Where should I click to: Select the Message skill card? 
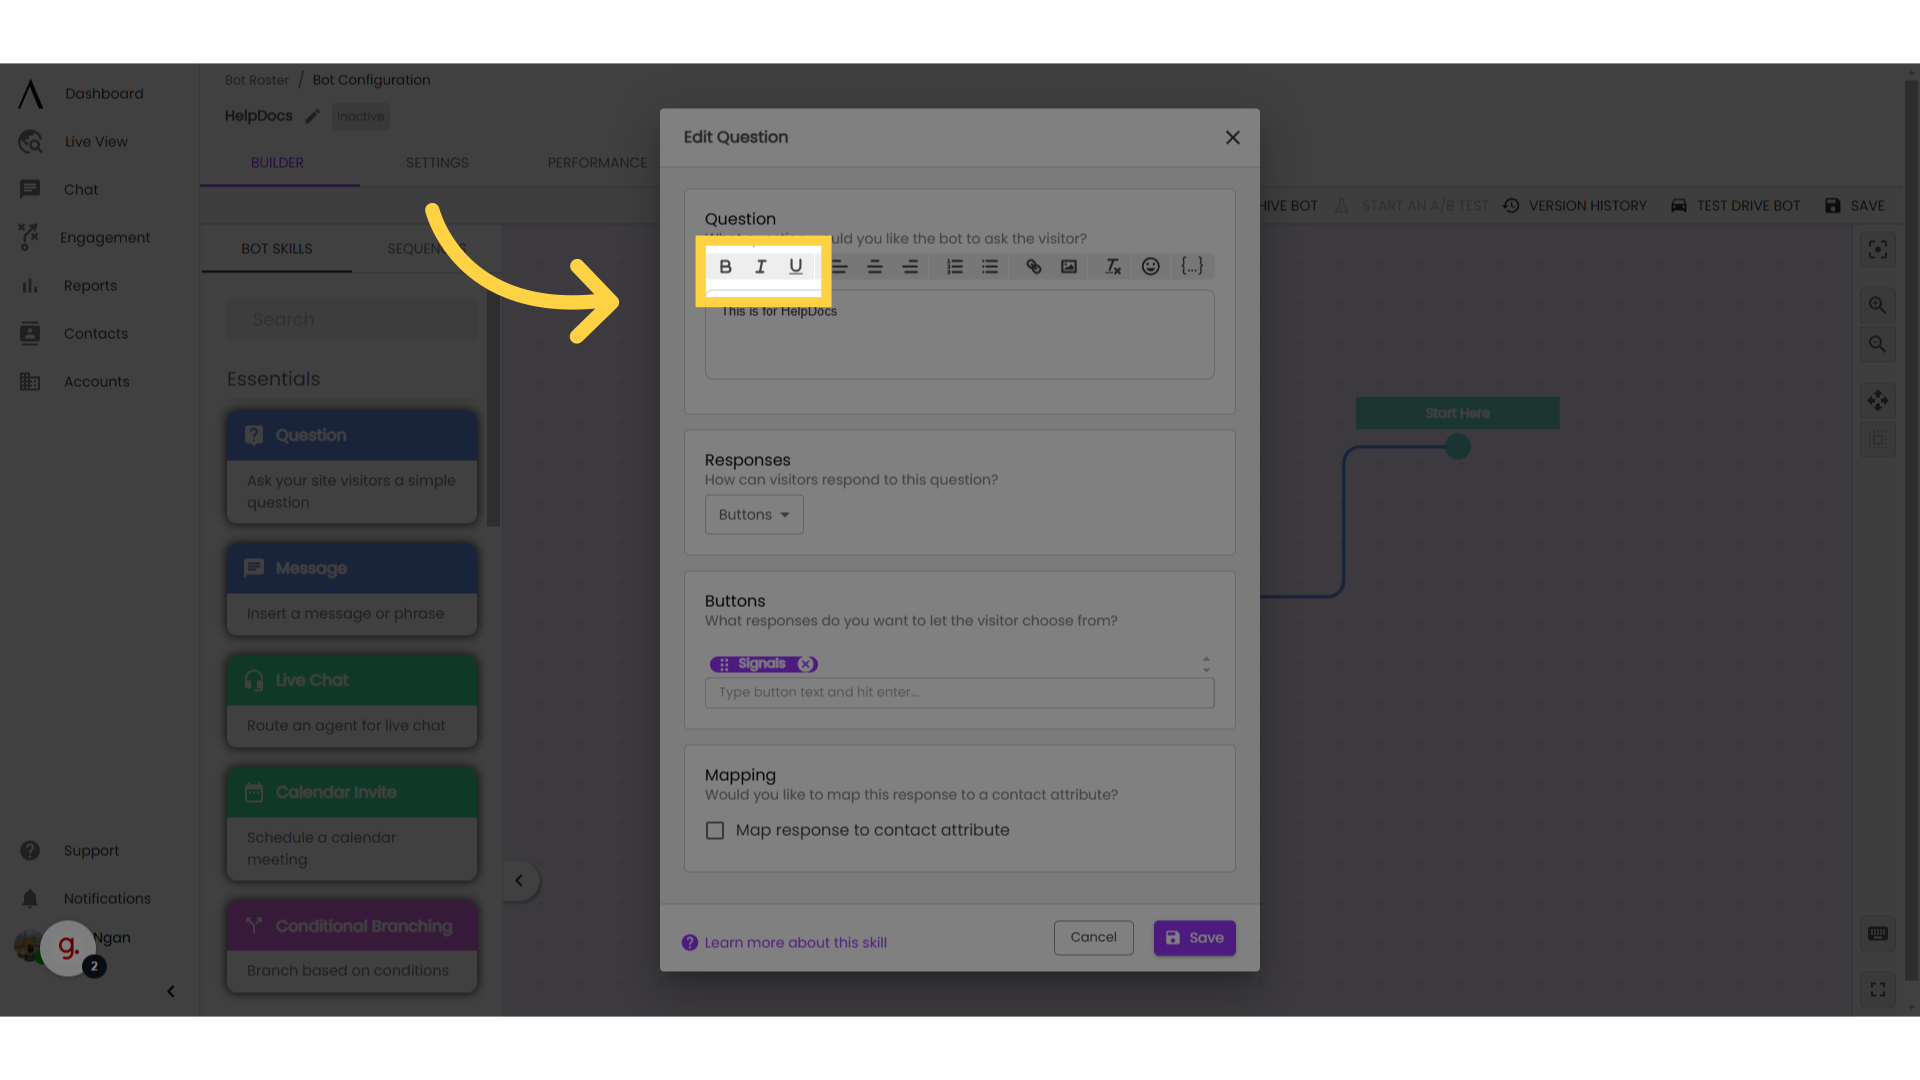[x=352, y=590]
